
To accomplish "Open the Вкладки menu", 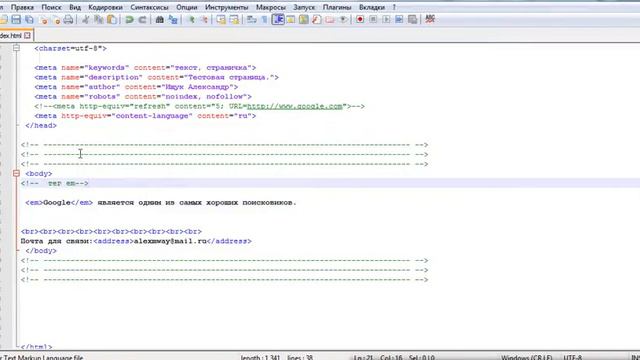I will click(x=372, y=7).
